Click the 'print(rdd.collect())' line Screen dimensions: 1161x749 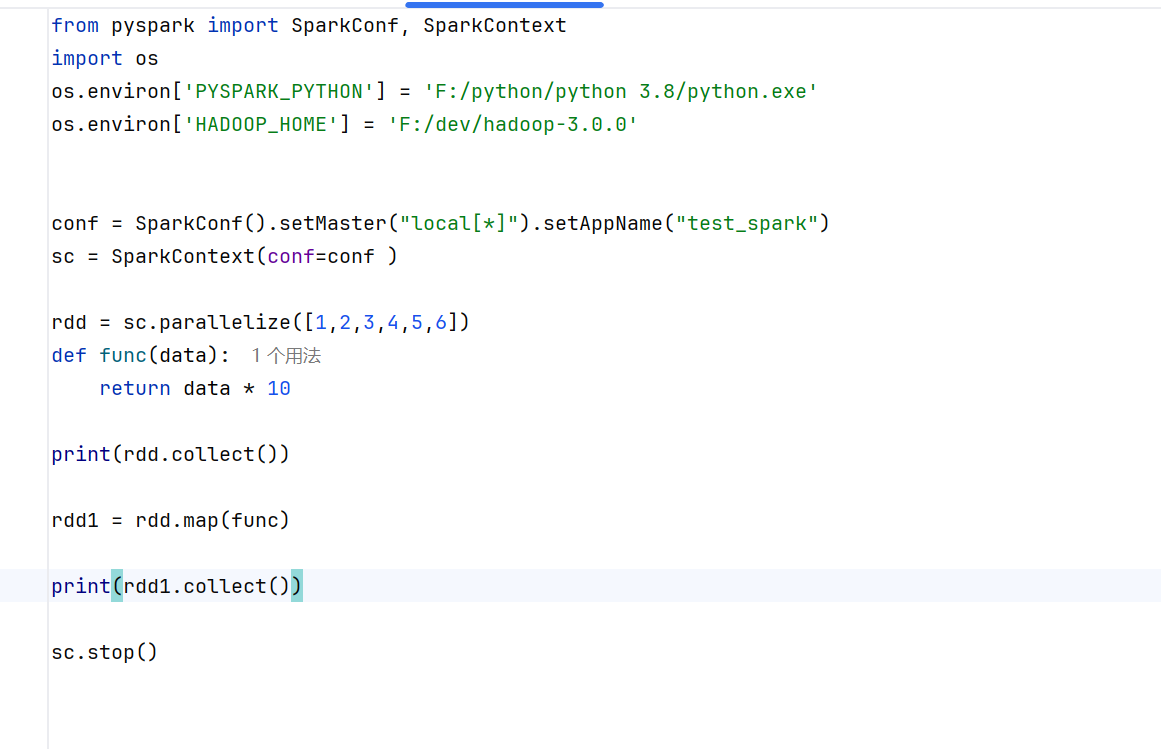coord(170,454)
